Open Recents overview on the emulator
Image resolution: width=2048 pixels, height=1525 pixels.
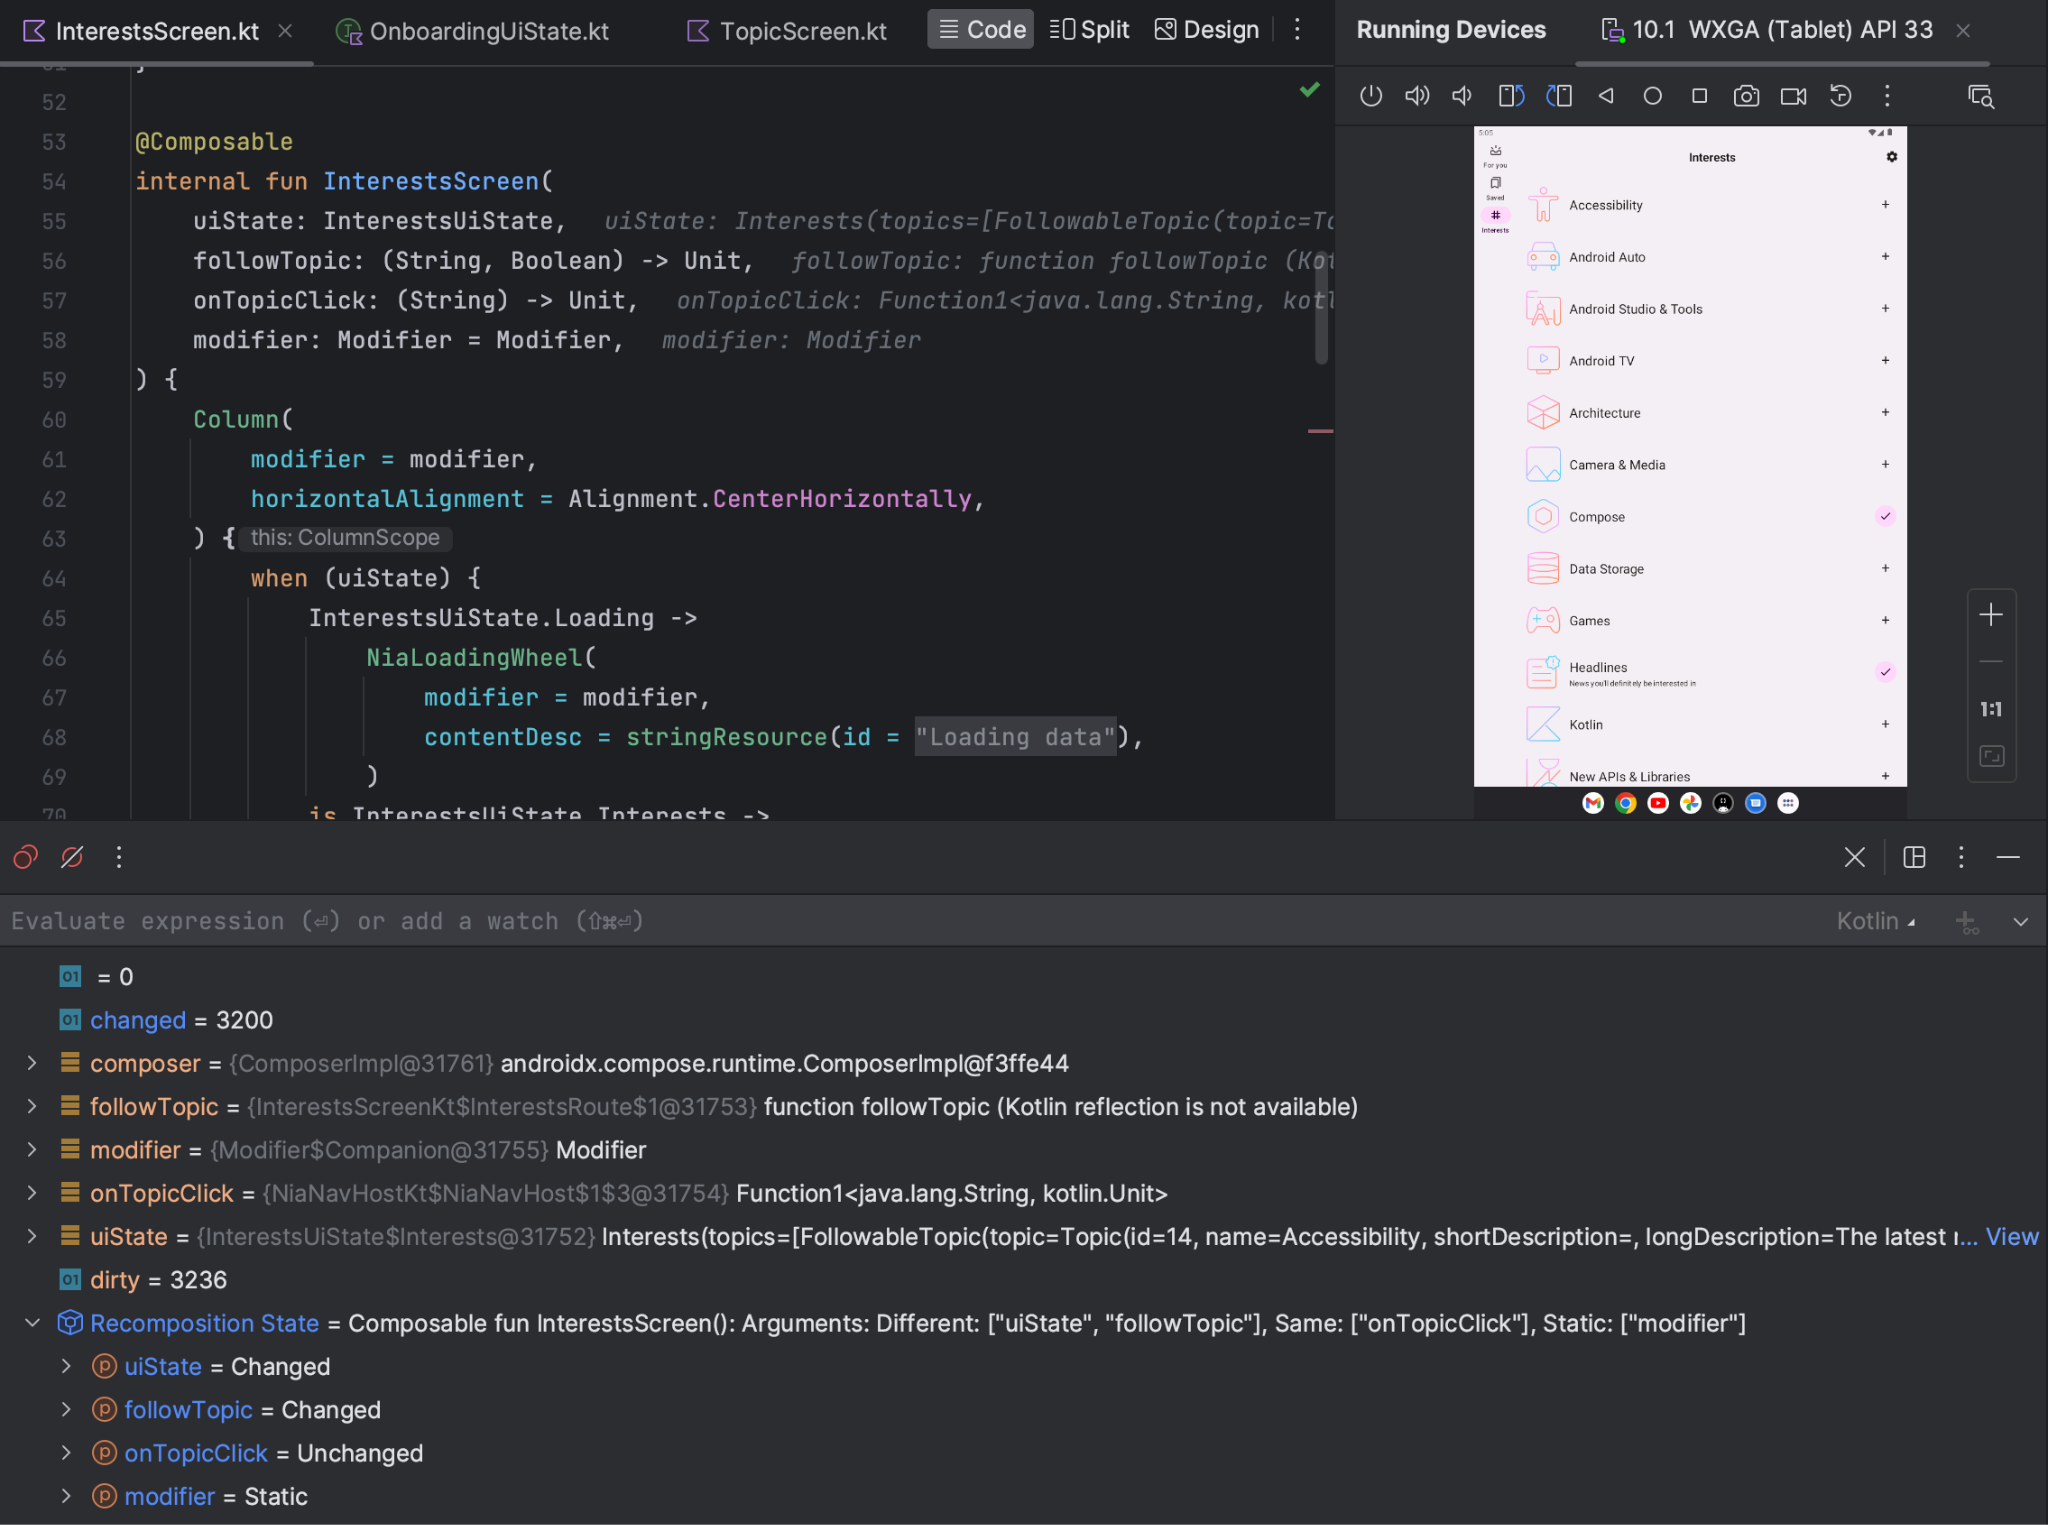point(1699,96)
